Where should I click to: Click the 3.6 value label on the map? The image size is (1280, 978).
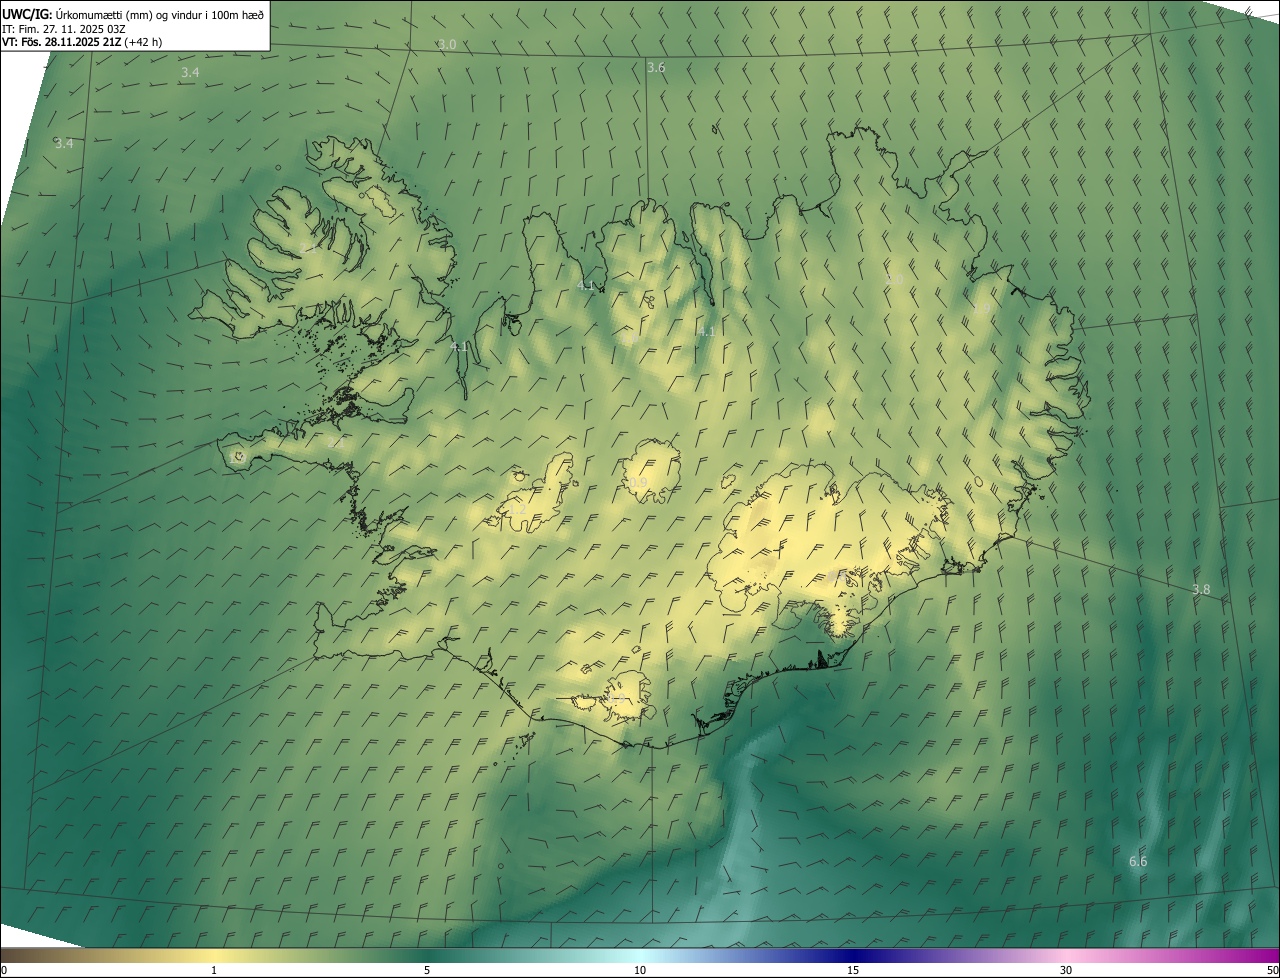pos(656,67)
